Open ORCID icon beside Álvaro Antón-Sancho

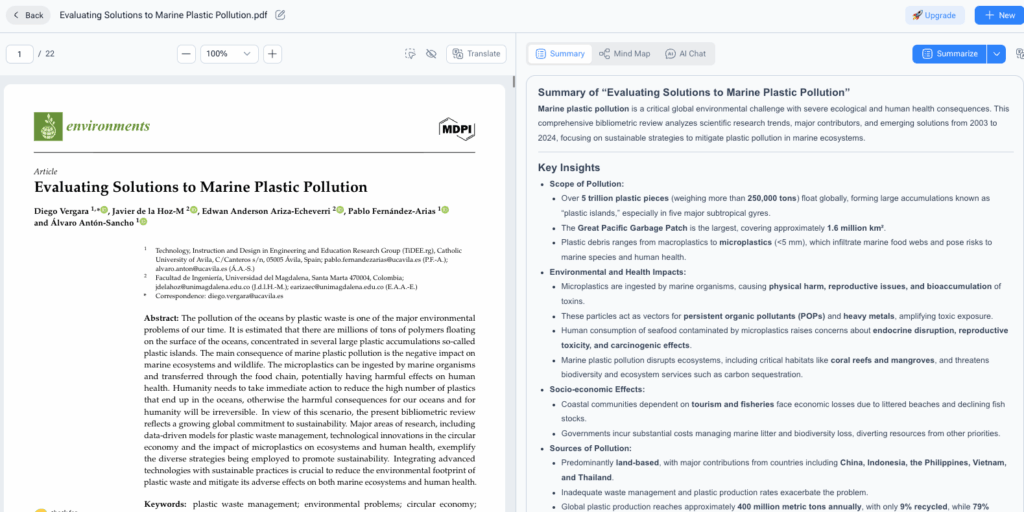tap(144, 222)
